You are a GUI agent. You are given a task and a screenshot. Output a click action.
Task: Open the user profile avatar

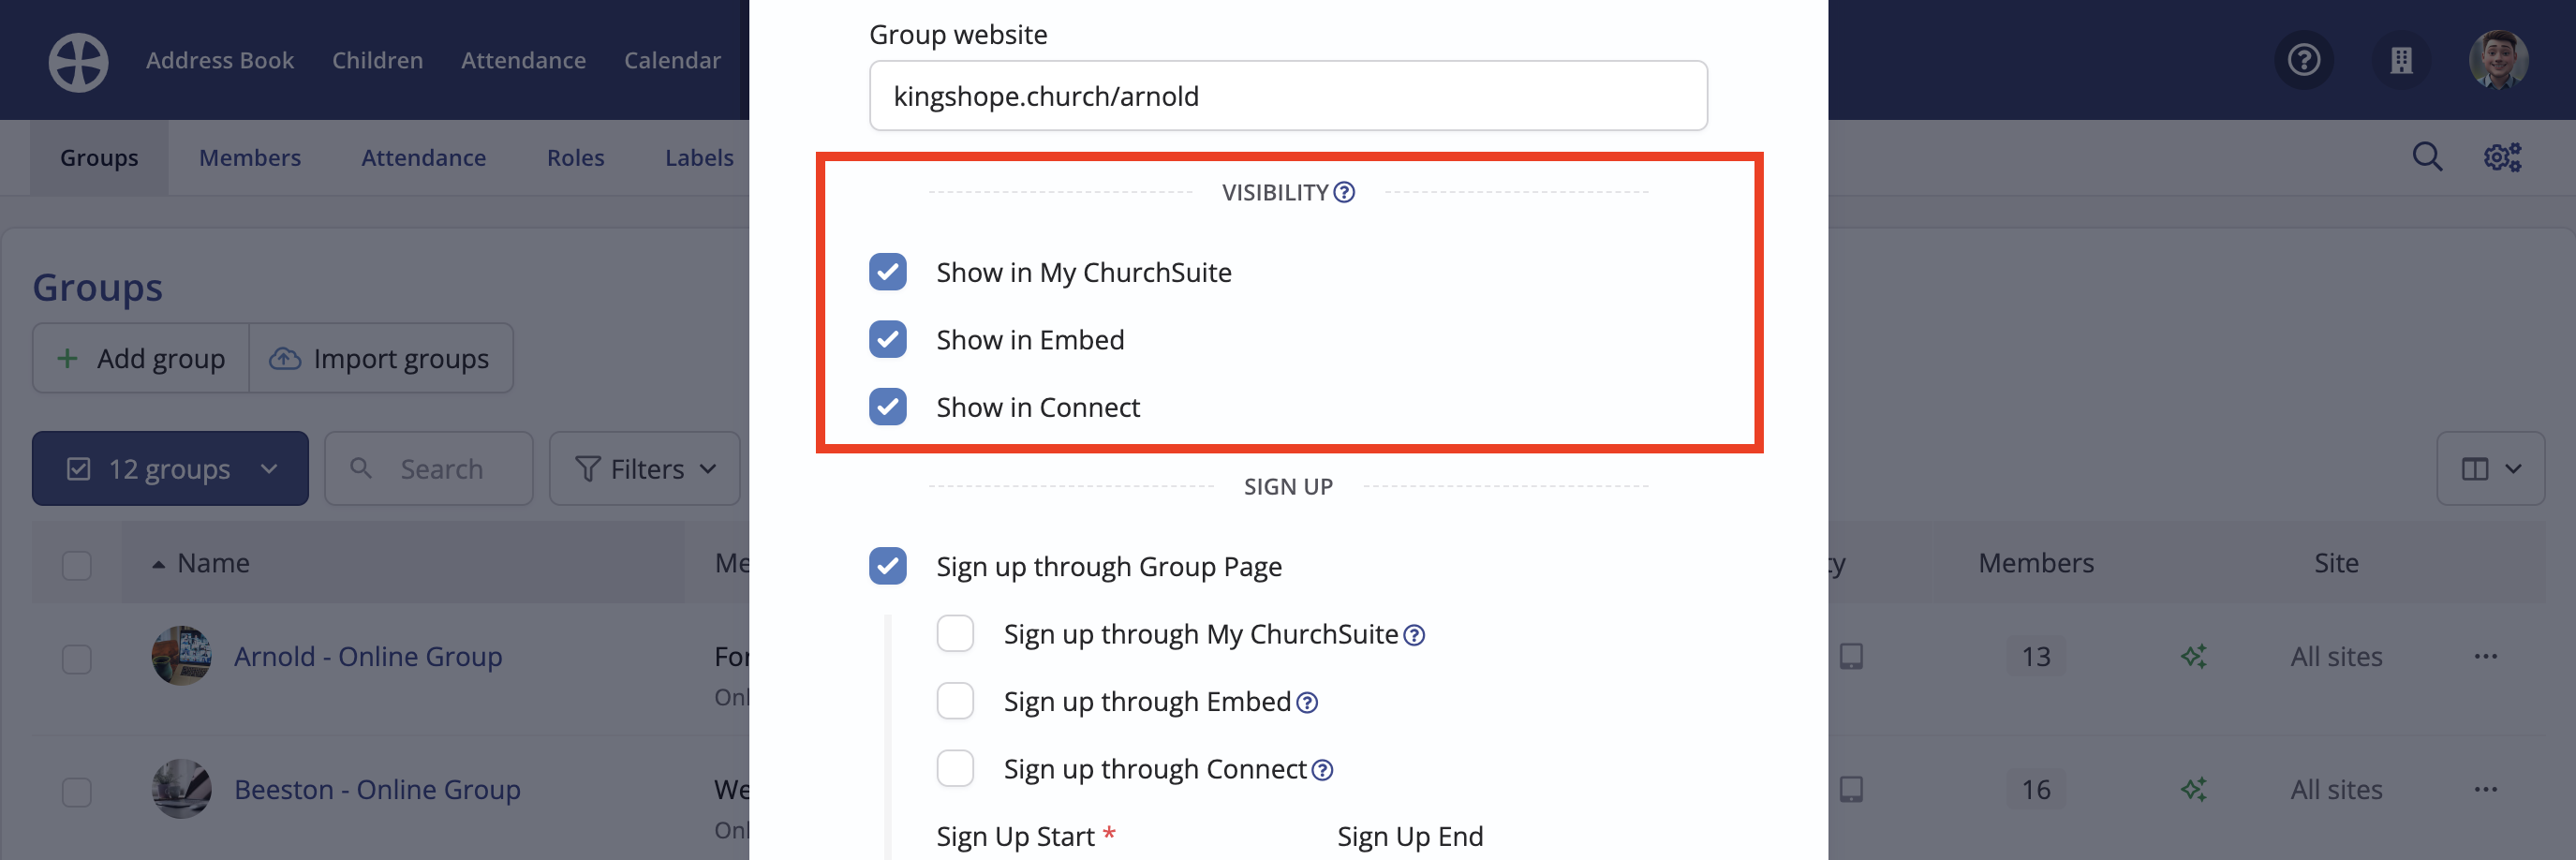(x=2498, y=60)
